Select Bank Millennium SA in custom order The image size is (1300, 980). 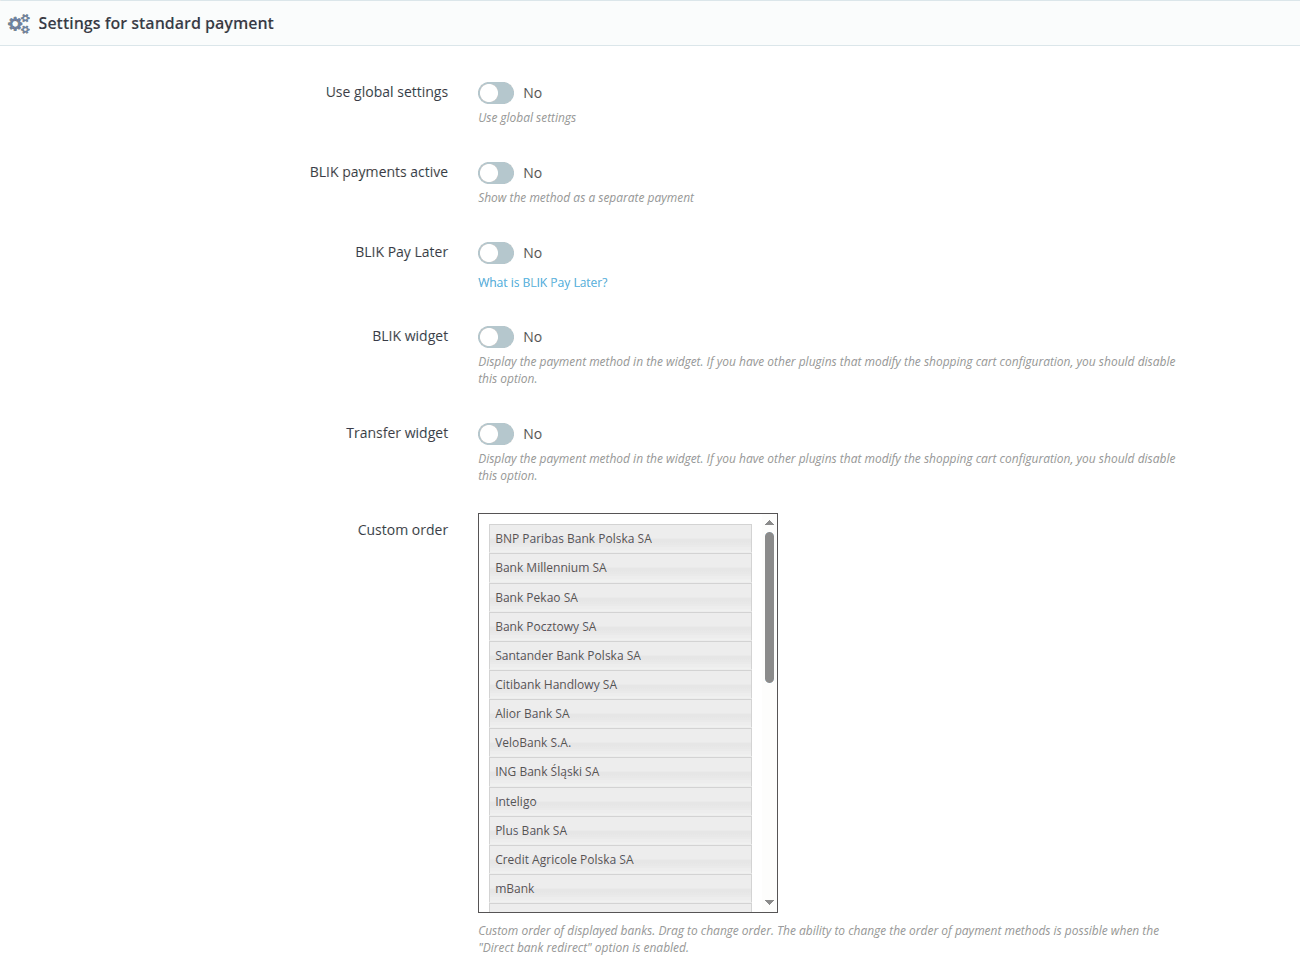tap(620, 568)
